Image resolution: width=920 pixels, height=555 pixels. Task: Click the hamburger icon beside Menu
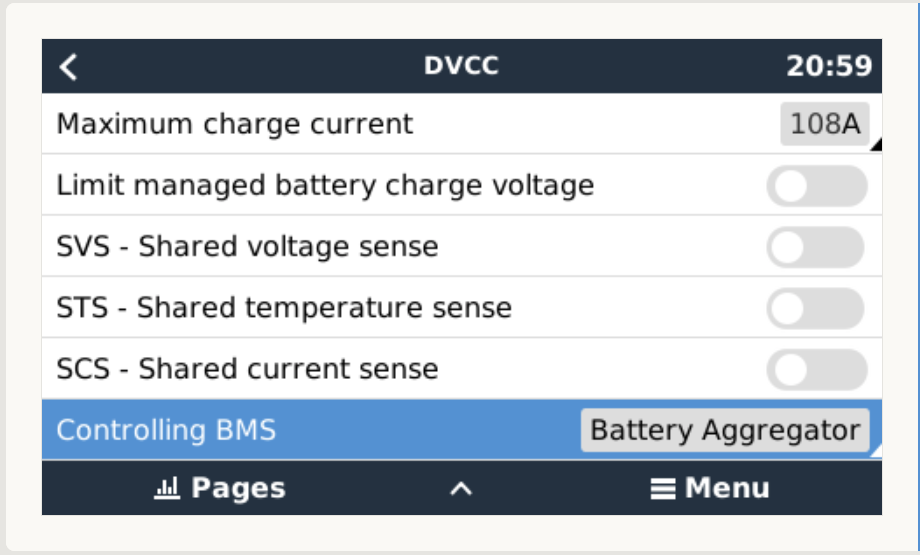(x=663, y=488)
